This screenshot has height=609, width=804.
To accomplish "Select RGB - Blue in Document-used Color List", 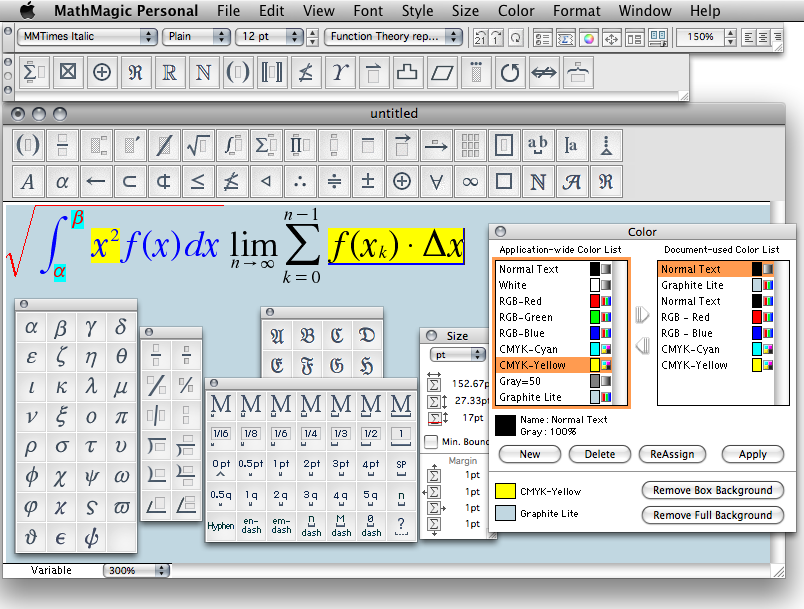I will pos(716,333).
